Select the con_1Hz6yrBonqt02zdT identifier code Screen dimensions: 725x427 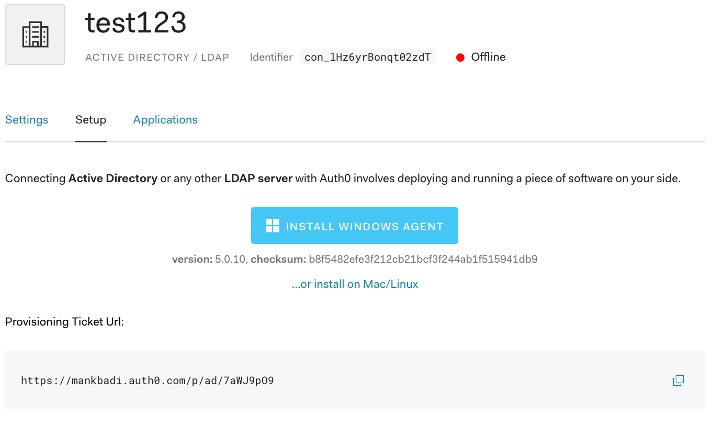pyautogui.click(x=368, y=57)
